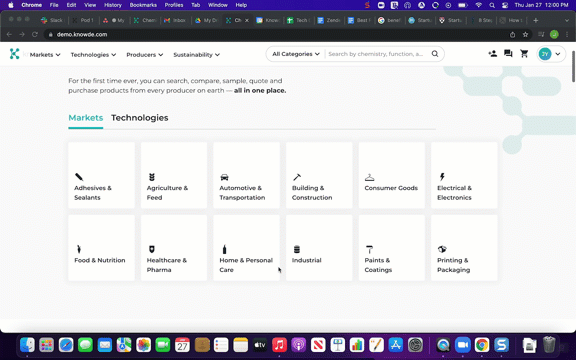This screenshot has height=360, width=576.
Task: Click the add person icon in header
Action: point(493,54)
